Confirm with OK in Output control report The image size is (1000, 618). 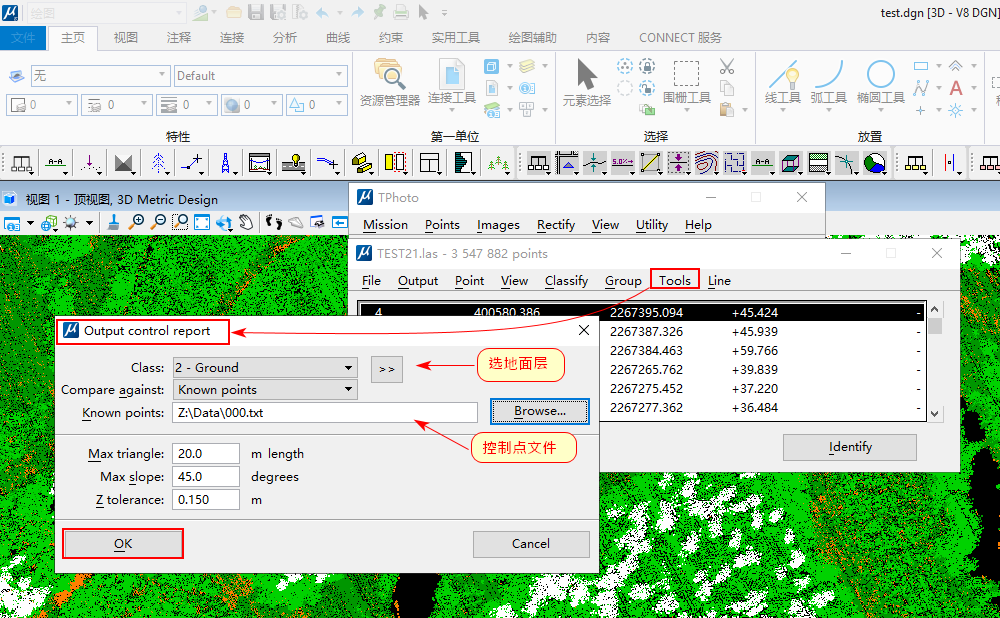coord(123,544)
